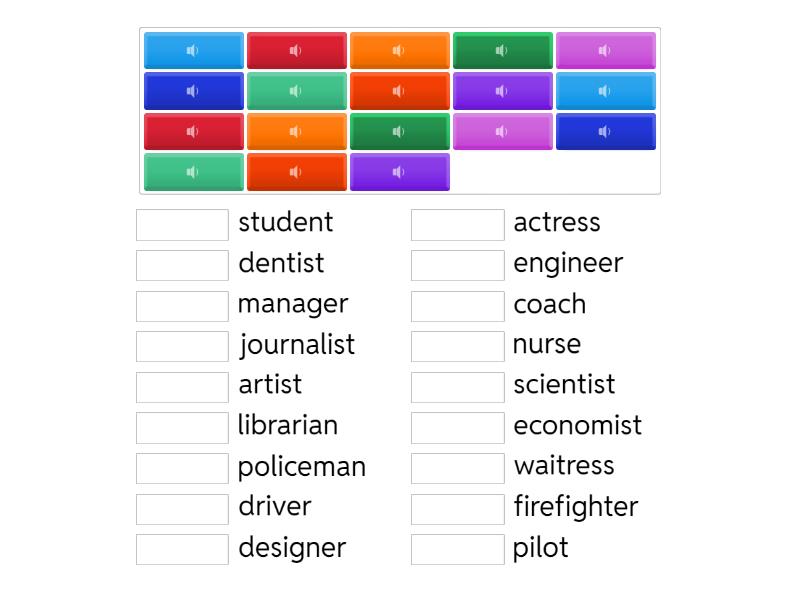Select the empty box next to dentist

coord(182,265)
